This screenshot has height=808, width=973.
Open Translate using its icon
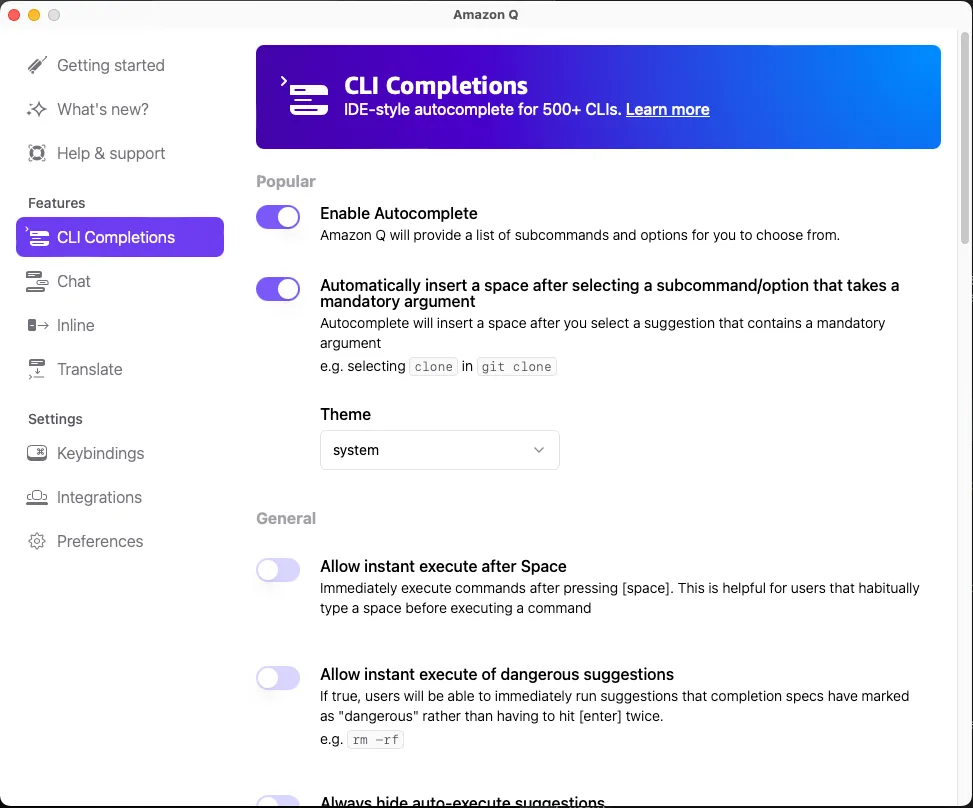tap(37, 369)
